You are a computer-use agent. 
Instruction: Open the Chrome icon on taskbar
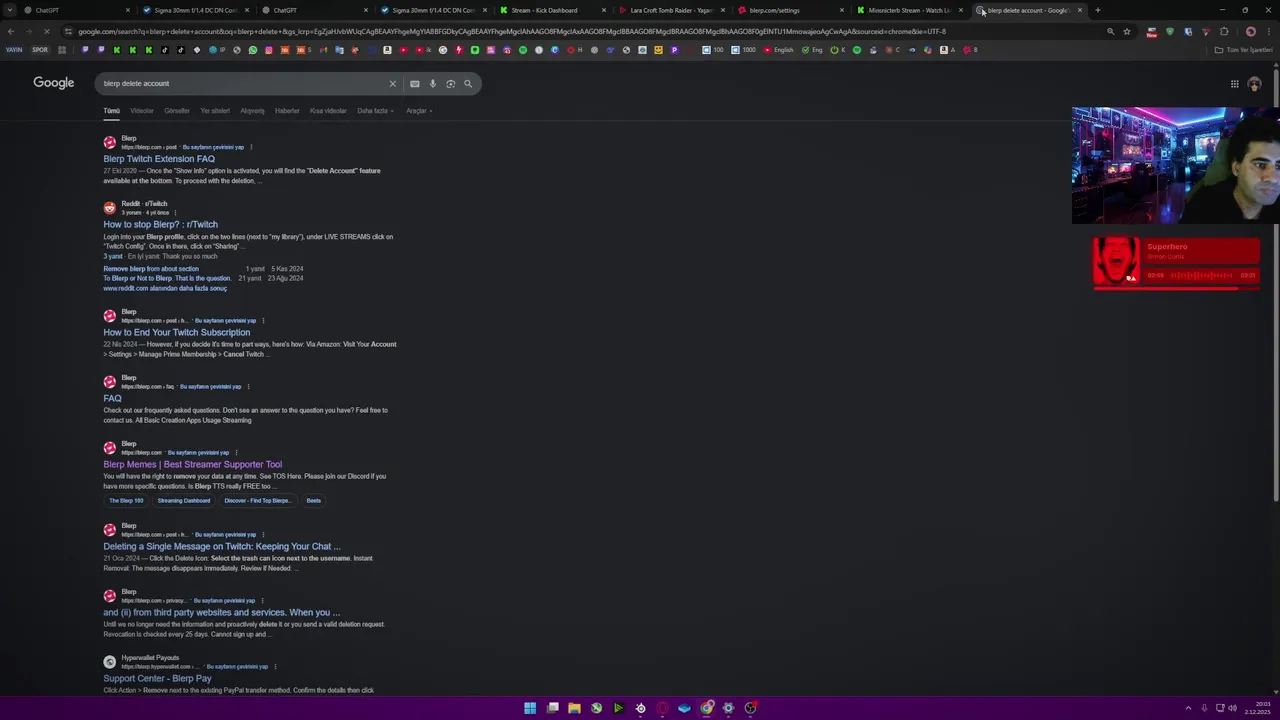click(706, 708)
